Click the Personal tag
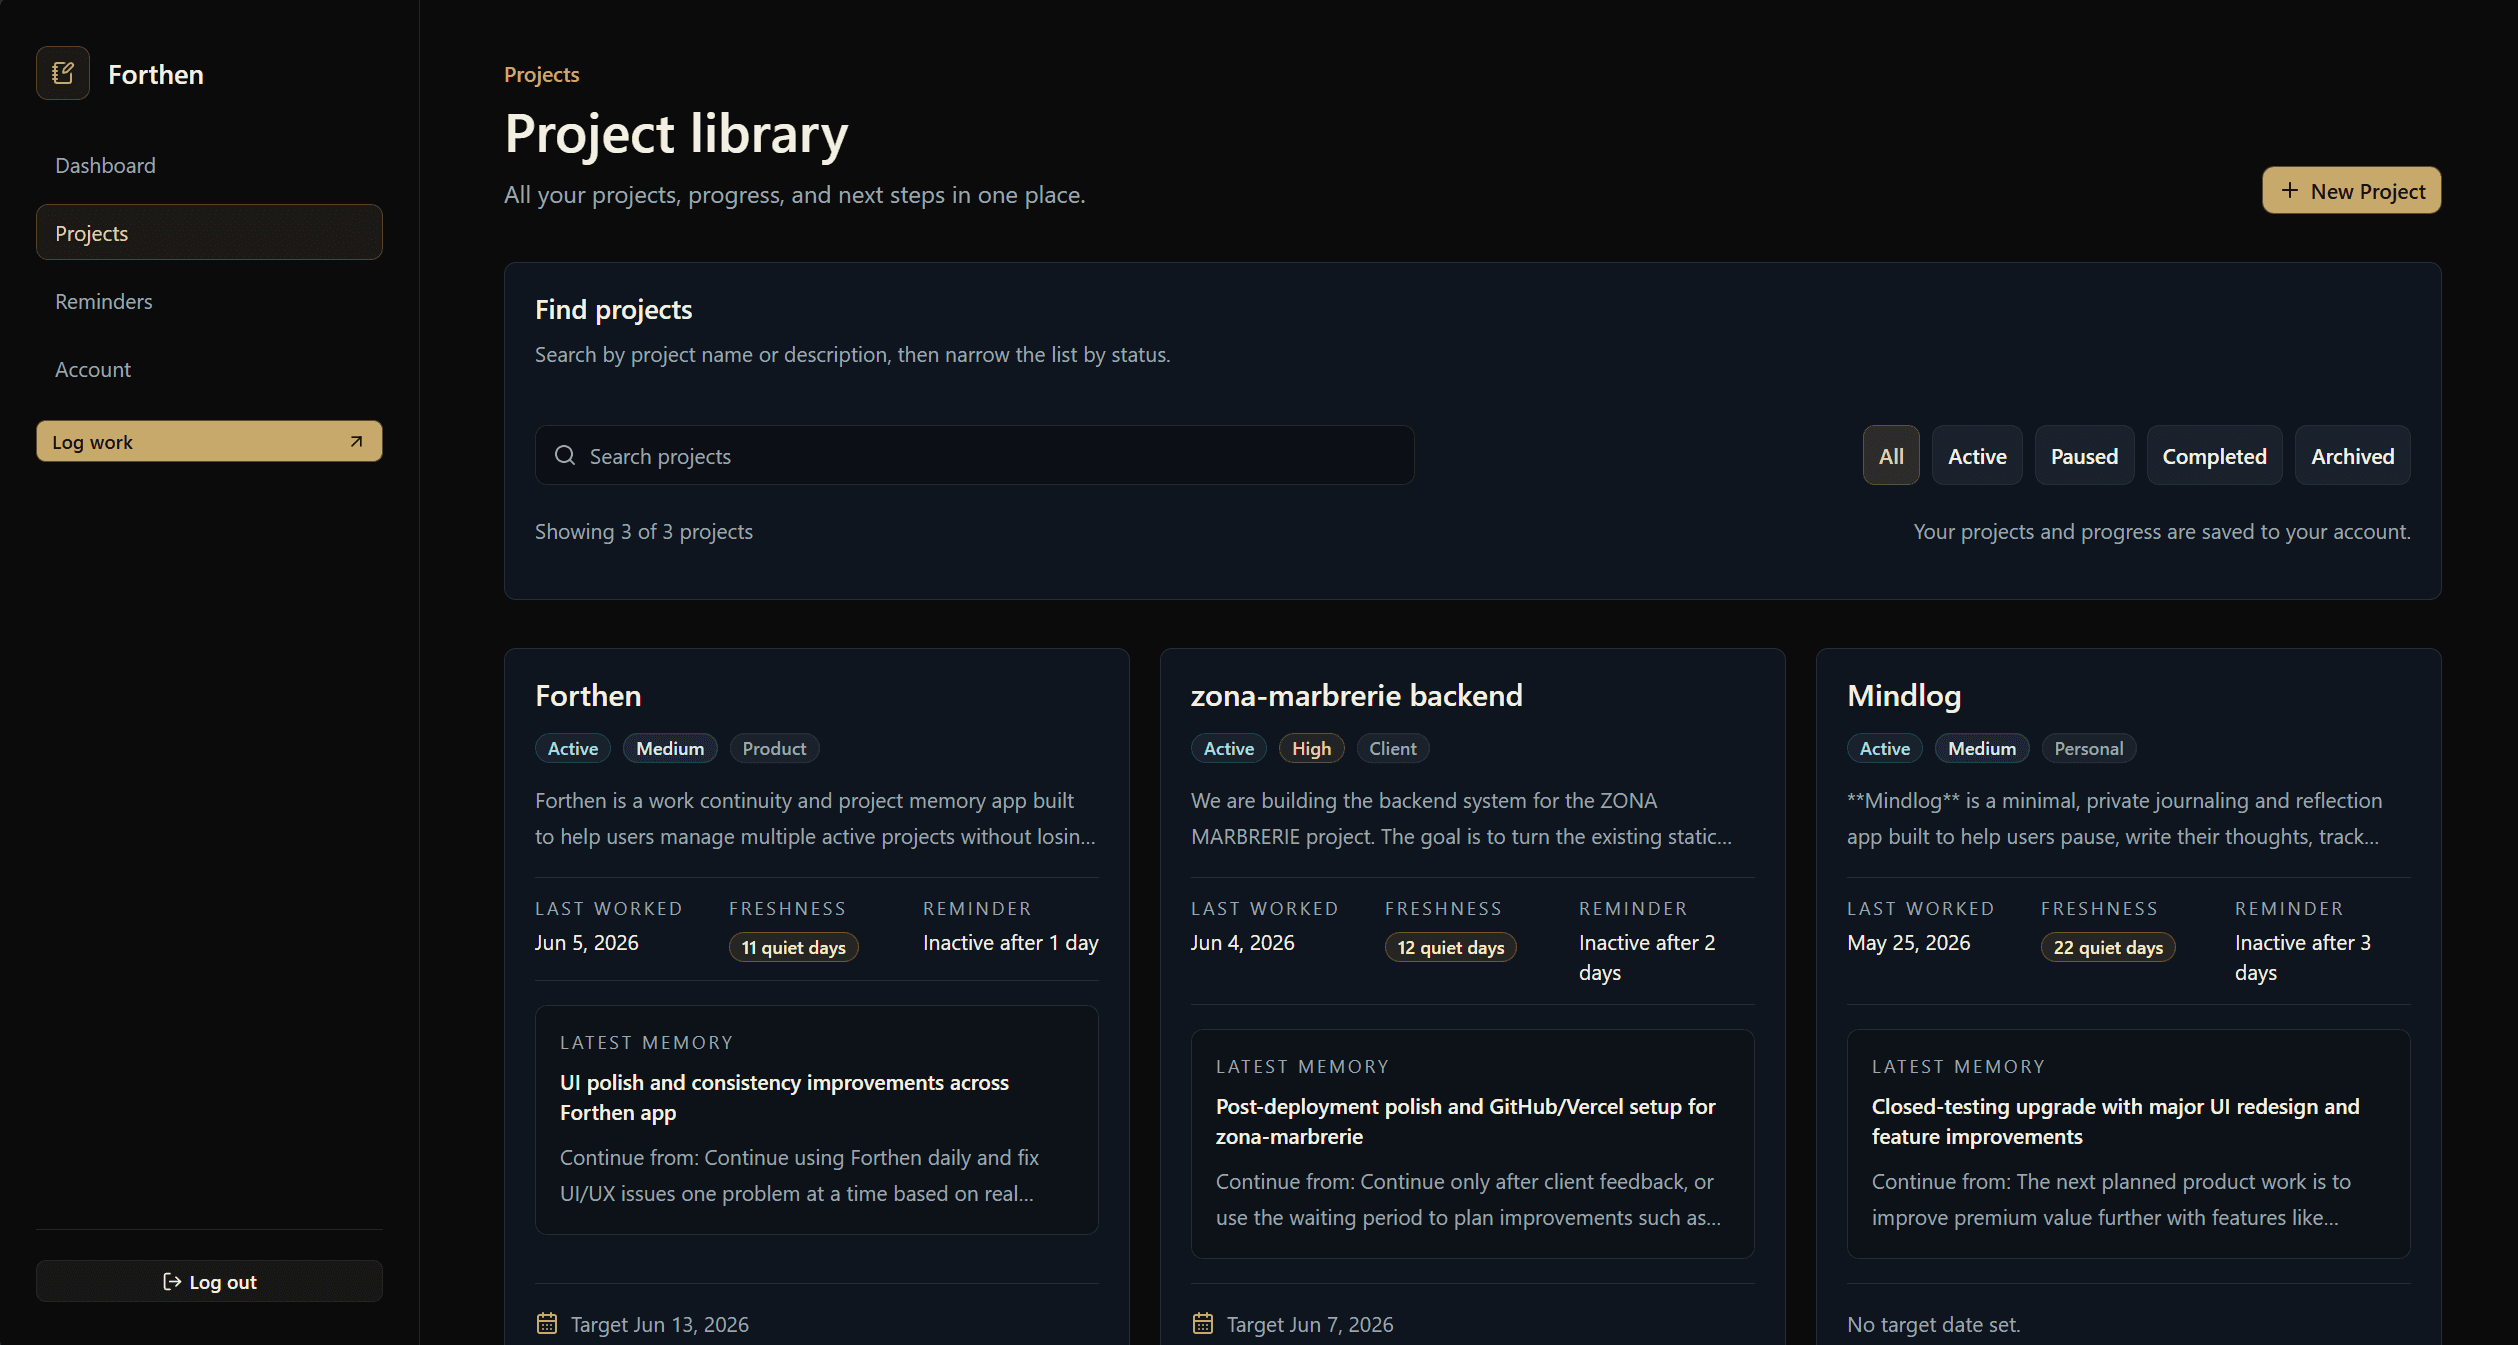 coord(2088,748)
